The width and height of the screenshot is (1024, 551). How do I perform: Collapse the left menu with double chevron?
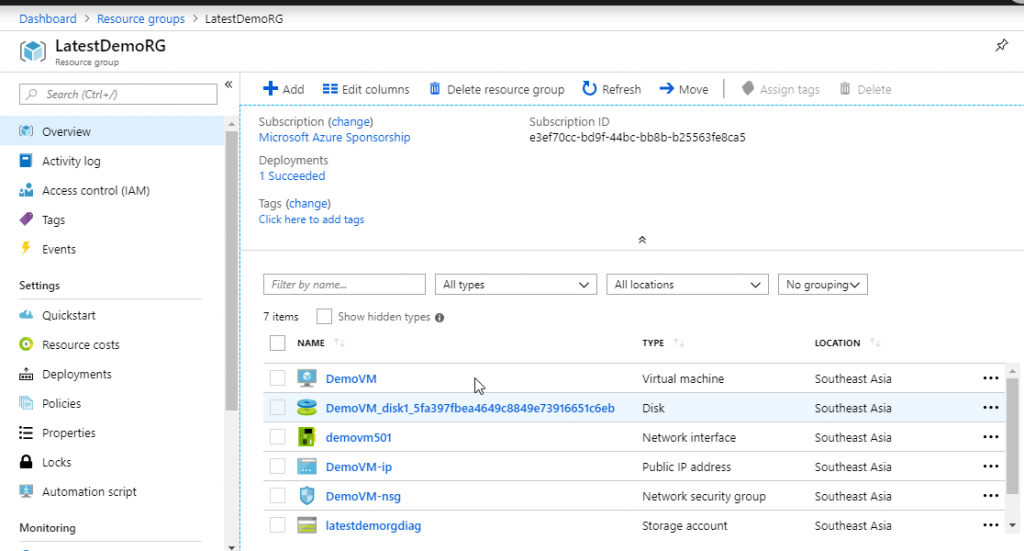click(x=229, y=84)
